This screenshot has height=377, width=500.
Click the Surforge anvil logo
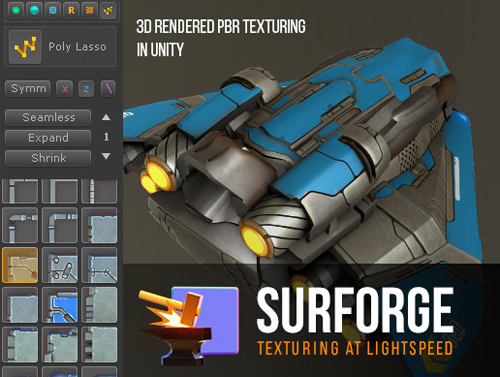tap(189, 326)
